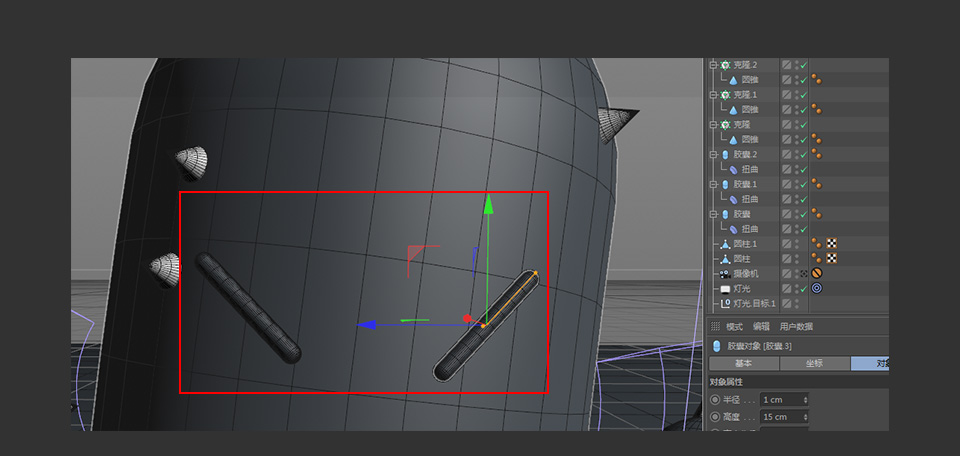Toggle the green enable checkmark on 胶囊.1
960x456 pixels.
(804, 184)
